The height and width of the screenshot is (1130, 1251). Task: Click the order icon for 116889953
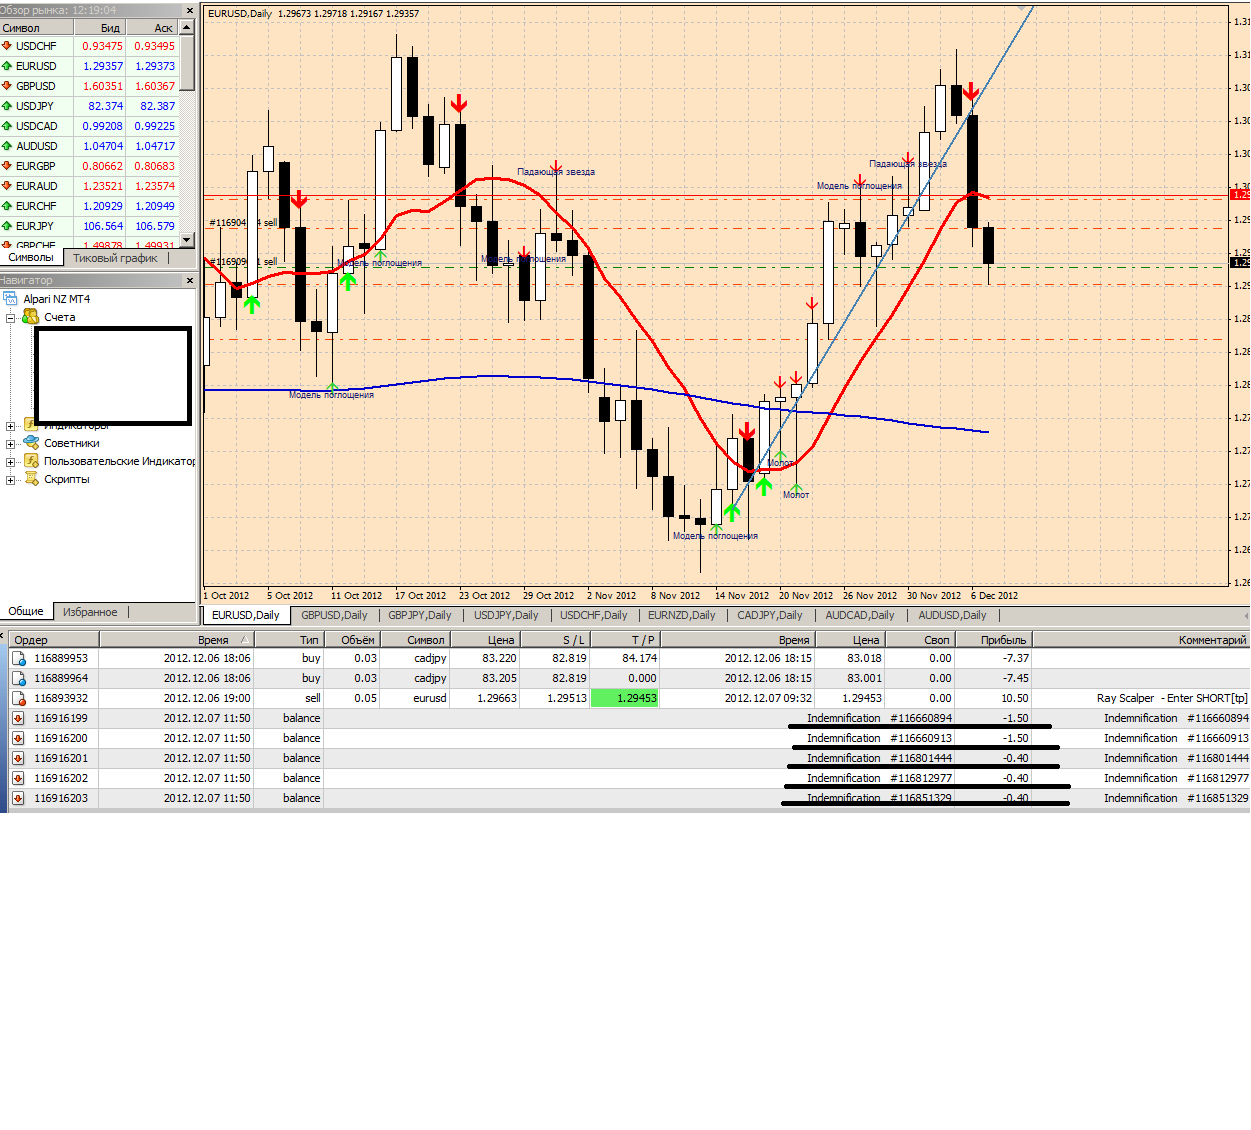(x=18, y=658)
